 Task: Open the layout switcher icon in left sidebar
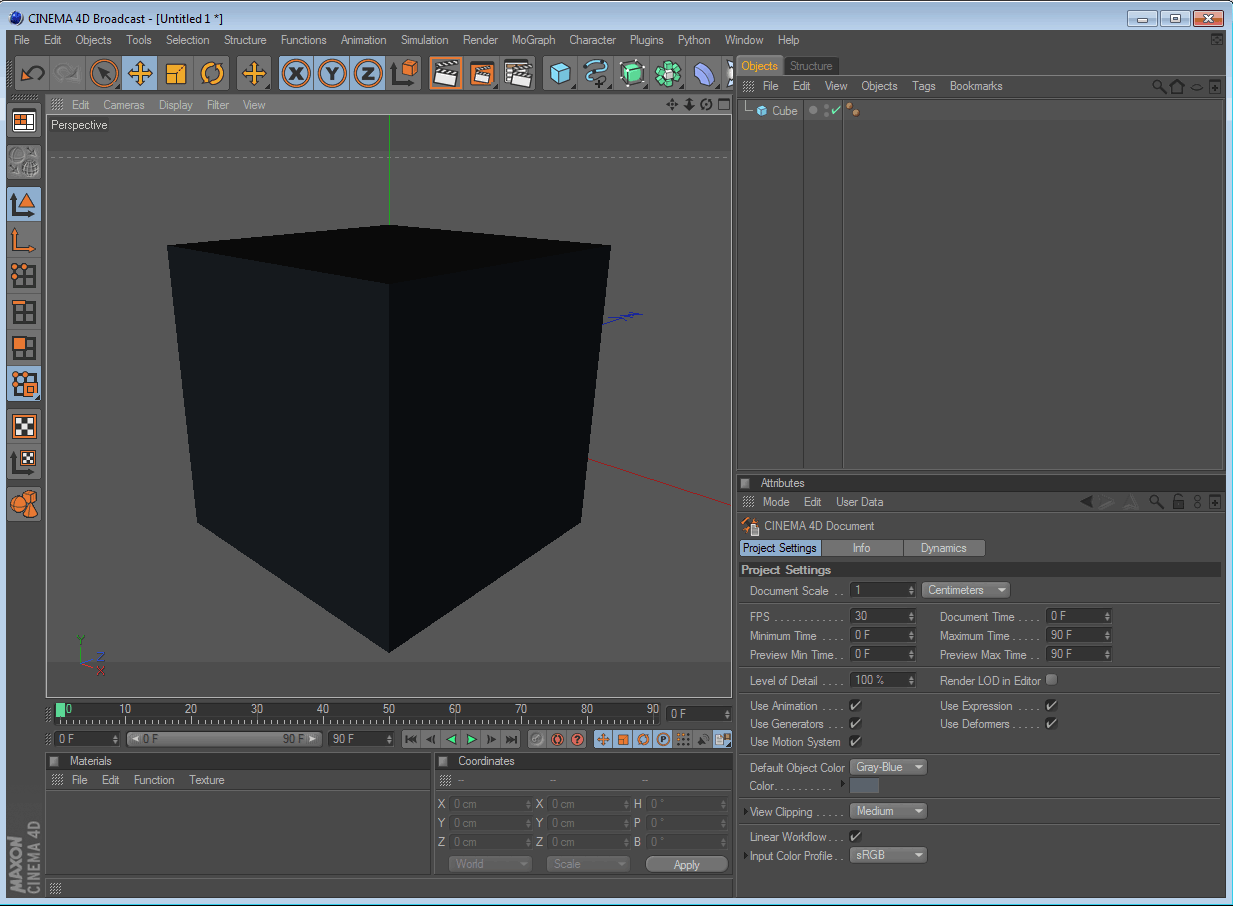[x=24, y=122]
